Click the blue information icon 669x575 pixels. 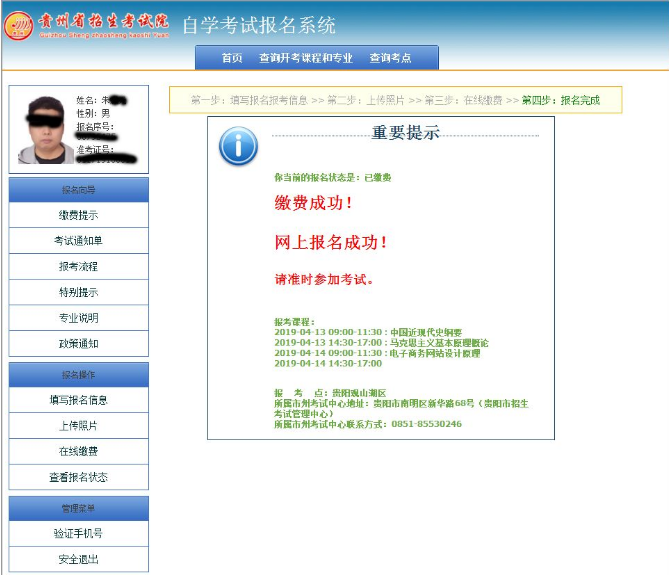click(238, 146)
